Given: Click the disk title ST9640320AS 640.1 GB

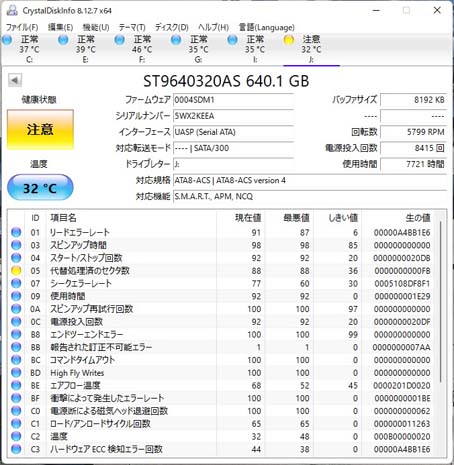Looking at the screenshot, I should tap(226, 81).
